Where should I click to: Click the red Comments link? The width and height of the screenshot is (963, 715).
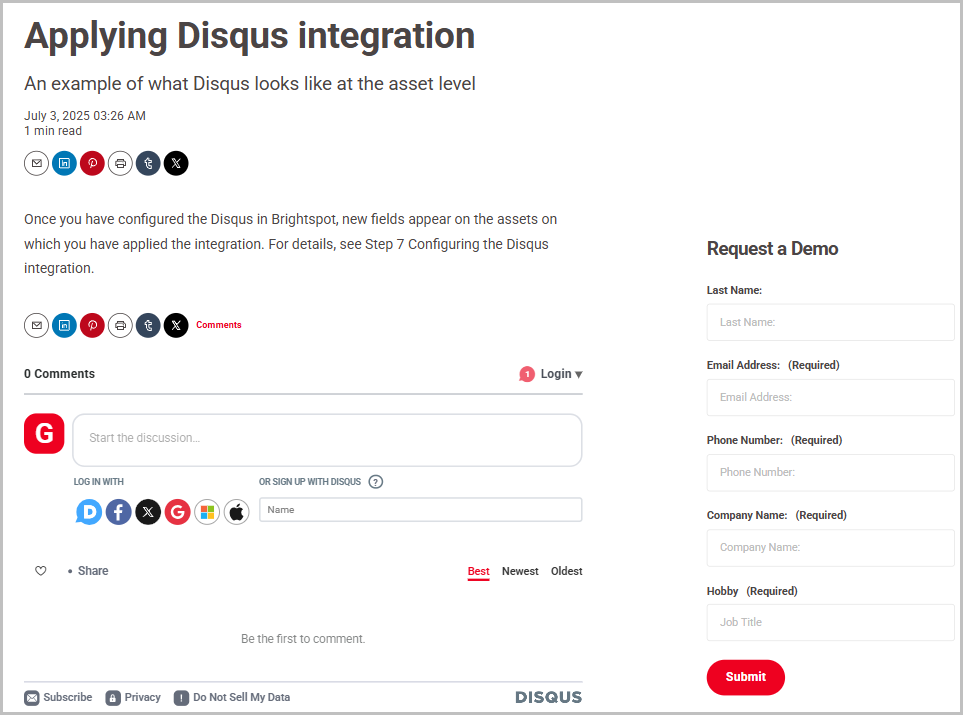click(x=219, y=325)
